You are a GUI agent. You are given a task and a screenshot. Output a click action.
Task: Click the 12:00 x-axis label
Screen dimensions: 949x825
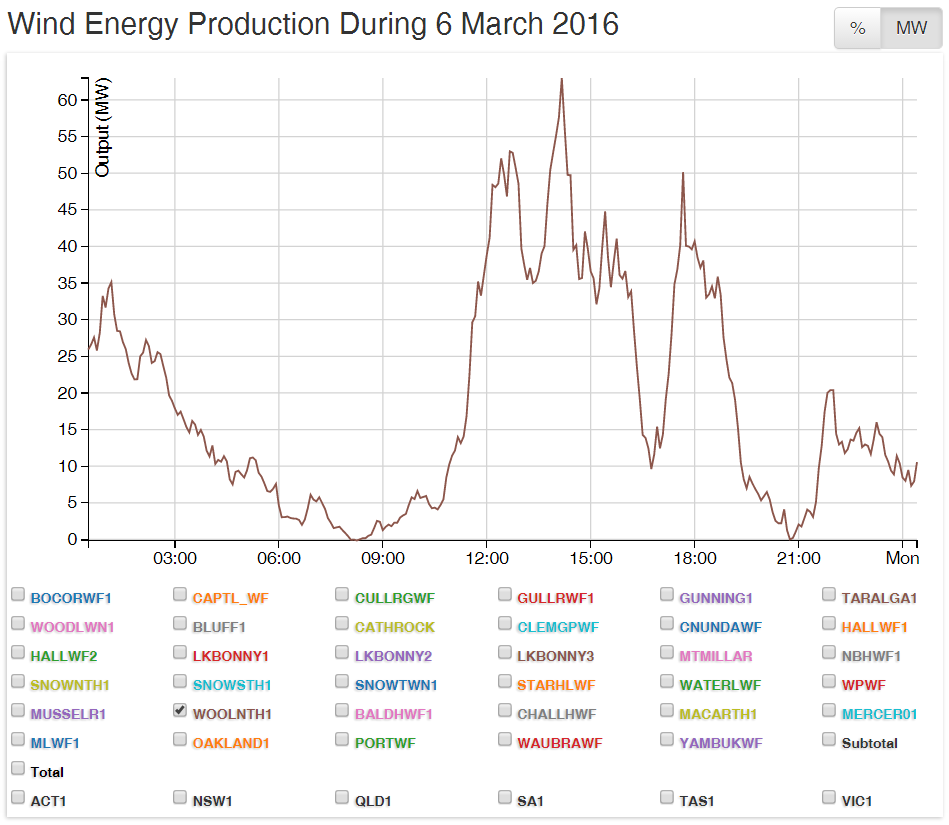pyautogui.click(x=487, y=557)
